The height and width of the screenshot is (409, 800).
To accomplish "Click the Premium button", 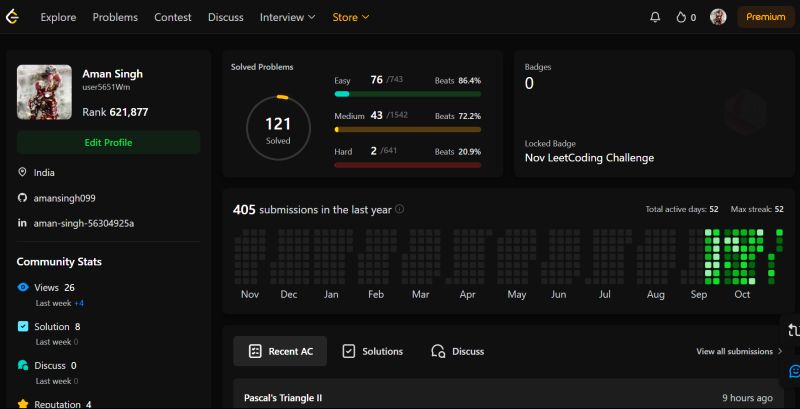I will [765, 17].
